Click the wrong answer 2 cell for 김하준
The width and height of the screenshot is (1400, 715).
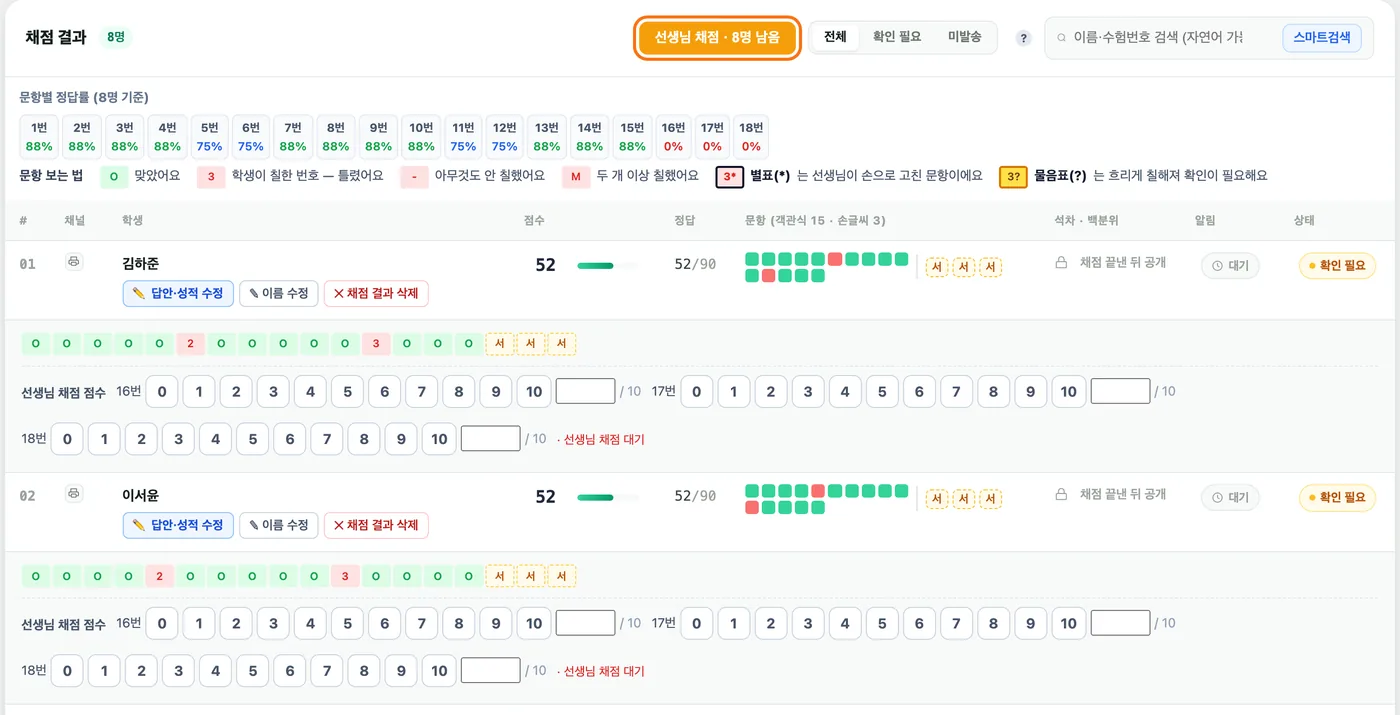pos(190,344)
